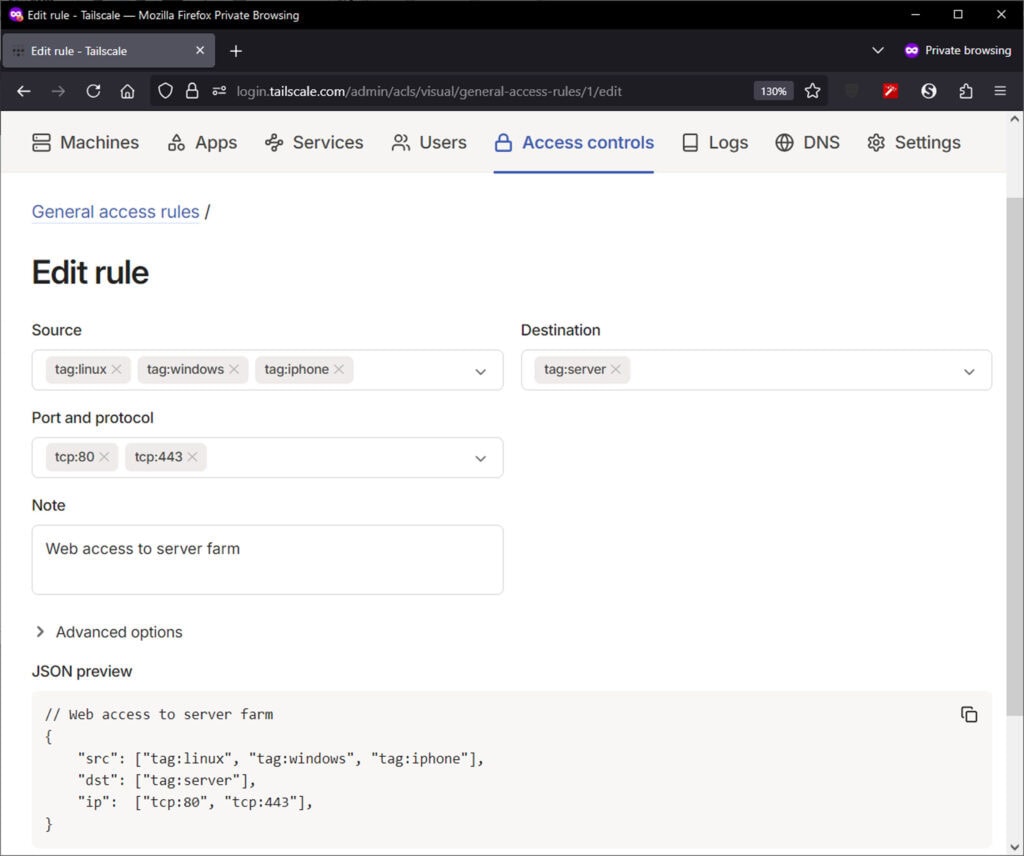This screenshot has width=1024, height=856.
Task: Open the Machines tab
Action: point(86,142)
